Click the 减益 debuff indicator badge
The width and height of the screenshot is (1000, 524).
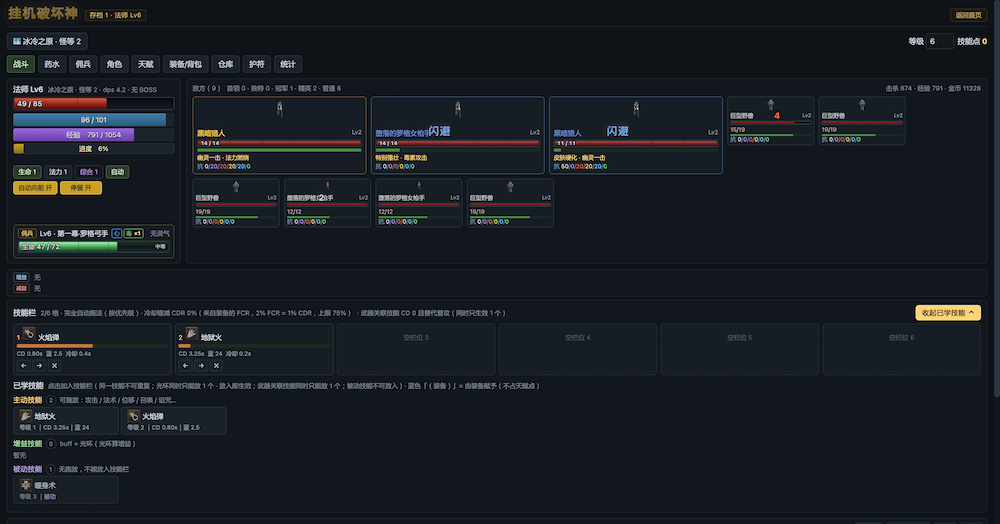21,288
